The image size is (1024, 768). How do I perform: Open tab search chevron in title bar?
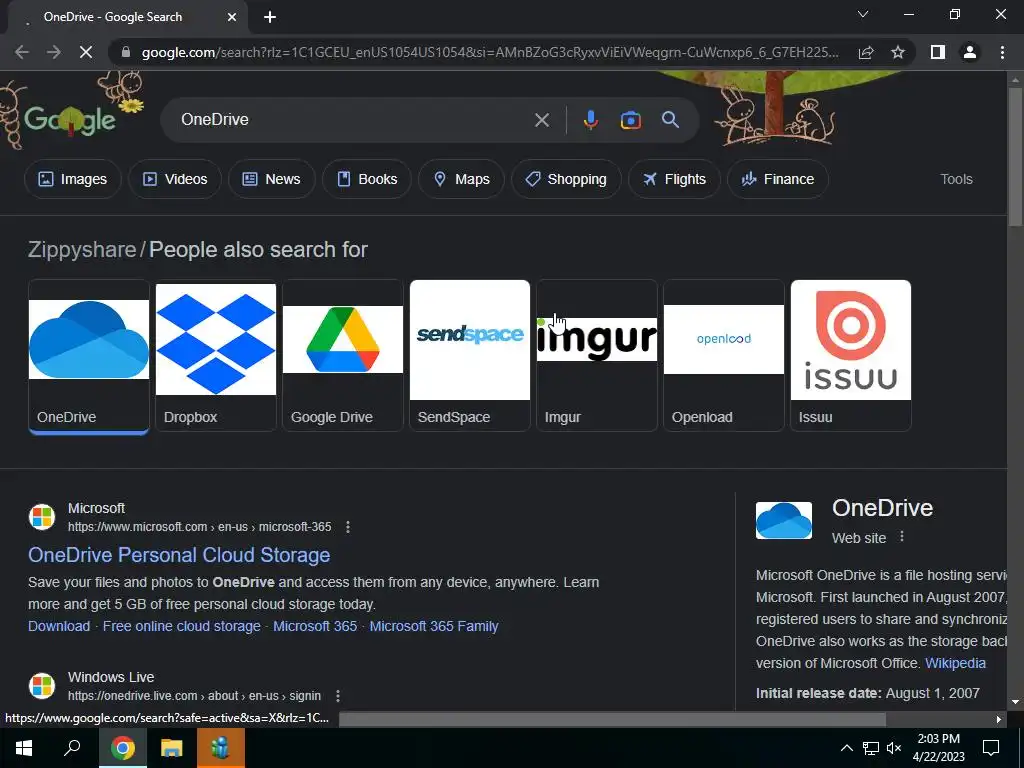click(863, 14)
